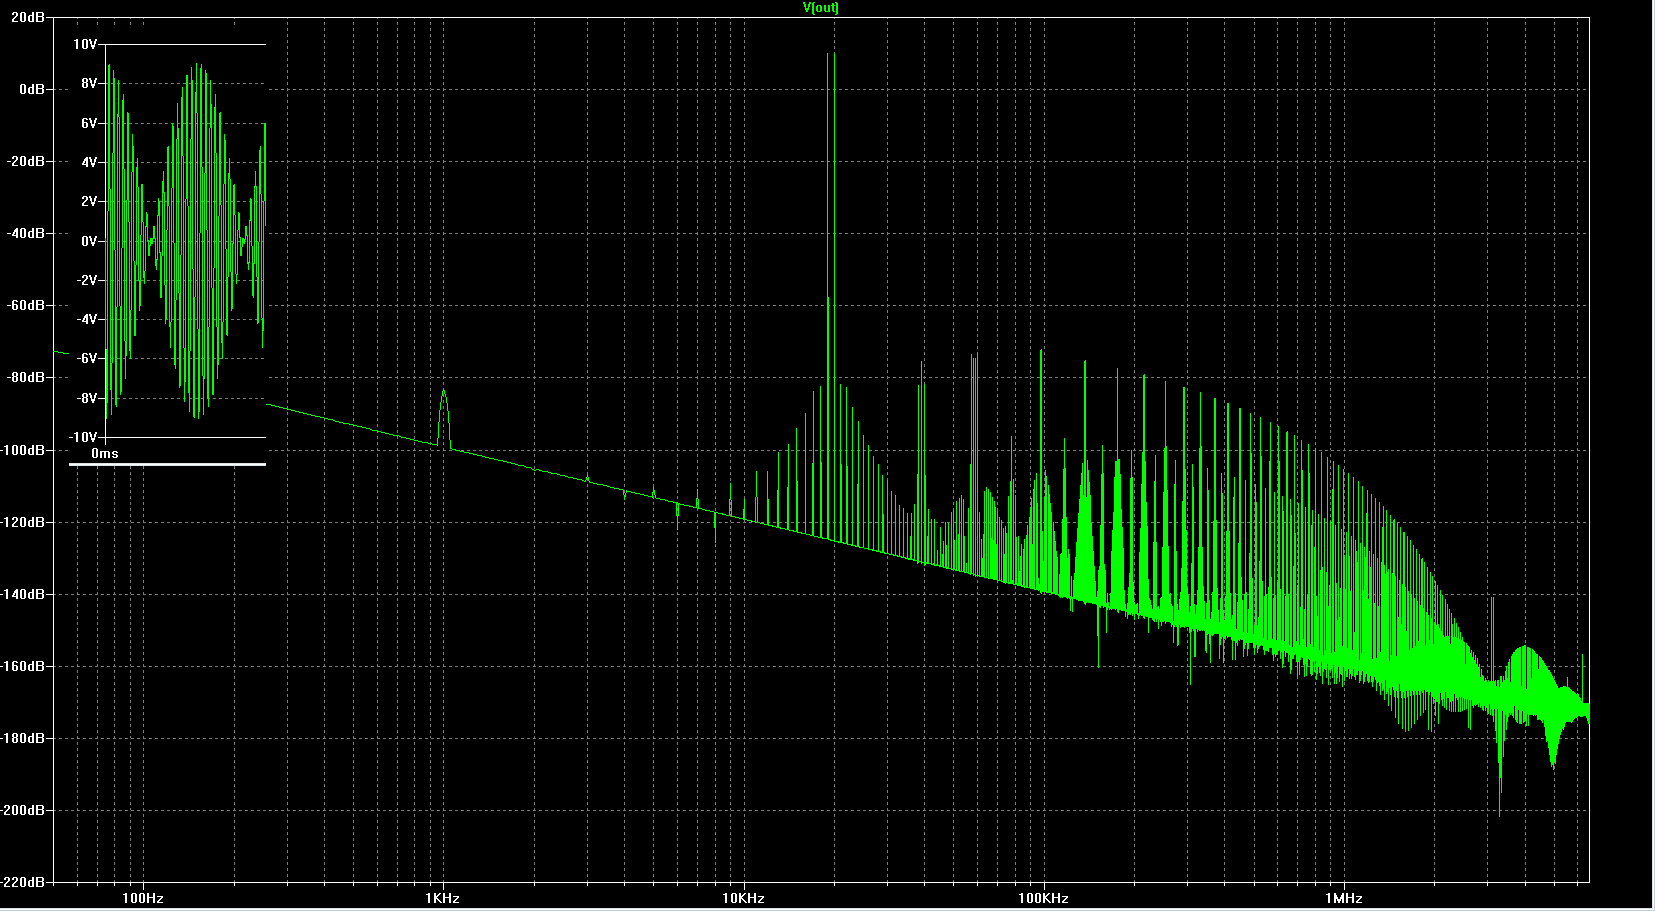
Task: Click the -180dB axis label
Action: click(23, 738)
